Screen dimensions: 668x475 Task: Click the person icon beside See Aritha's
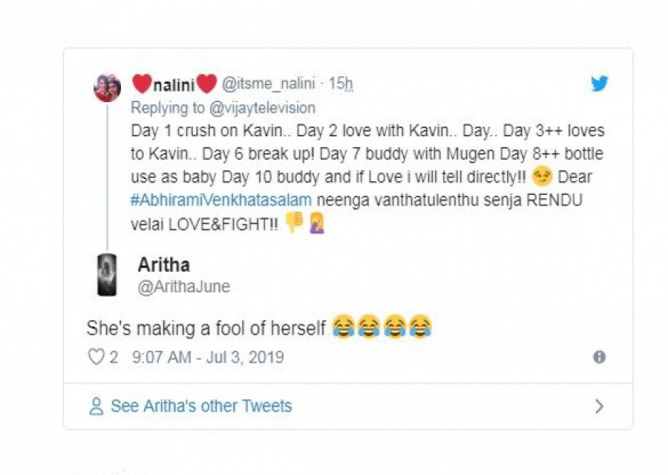point(96,407)
